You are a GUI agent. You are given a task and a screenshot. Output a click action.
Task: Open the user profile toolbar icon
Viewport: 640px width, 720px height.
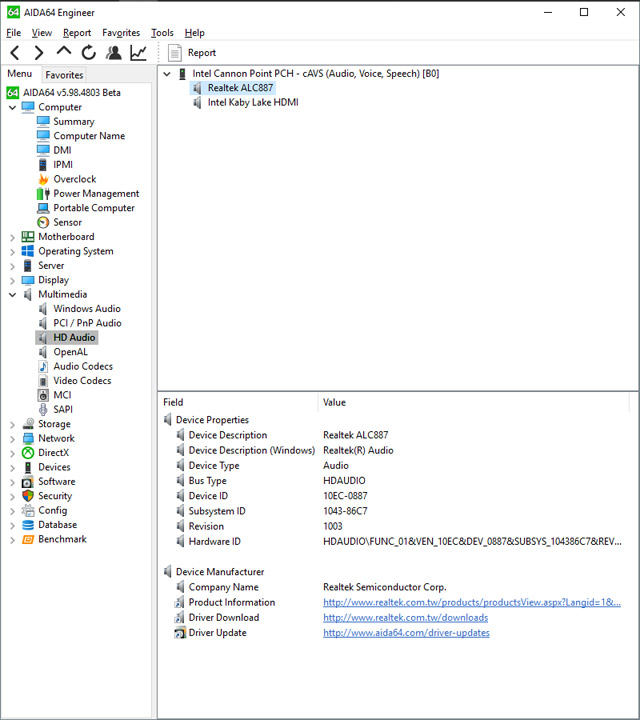pos(113,53)
